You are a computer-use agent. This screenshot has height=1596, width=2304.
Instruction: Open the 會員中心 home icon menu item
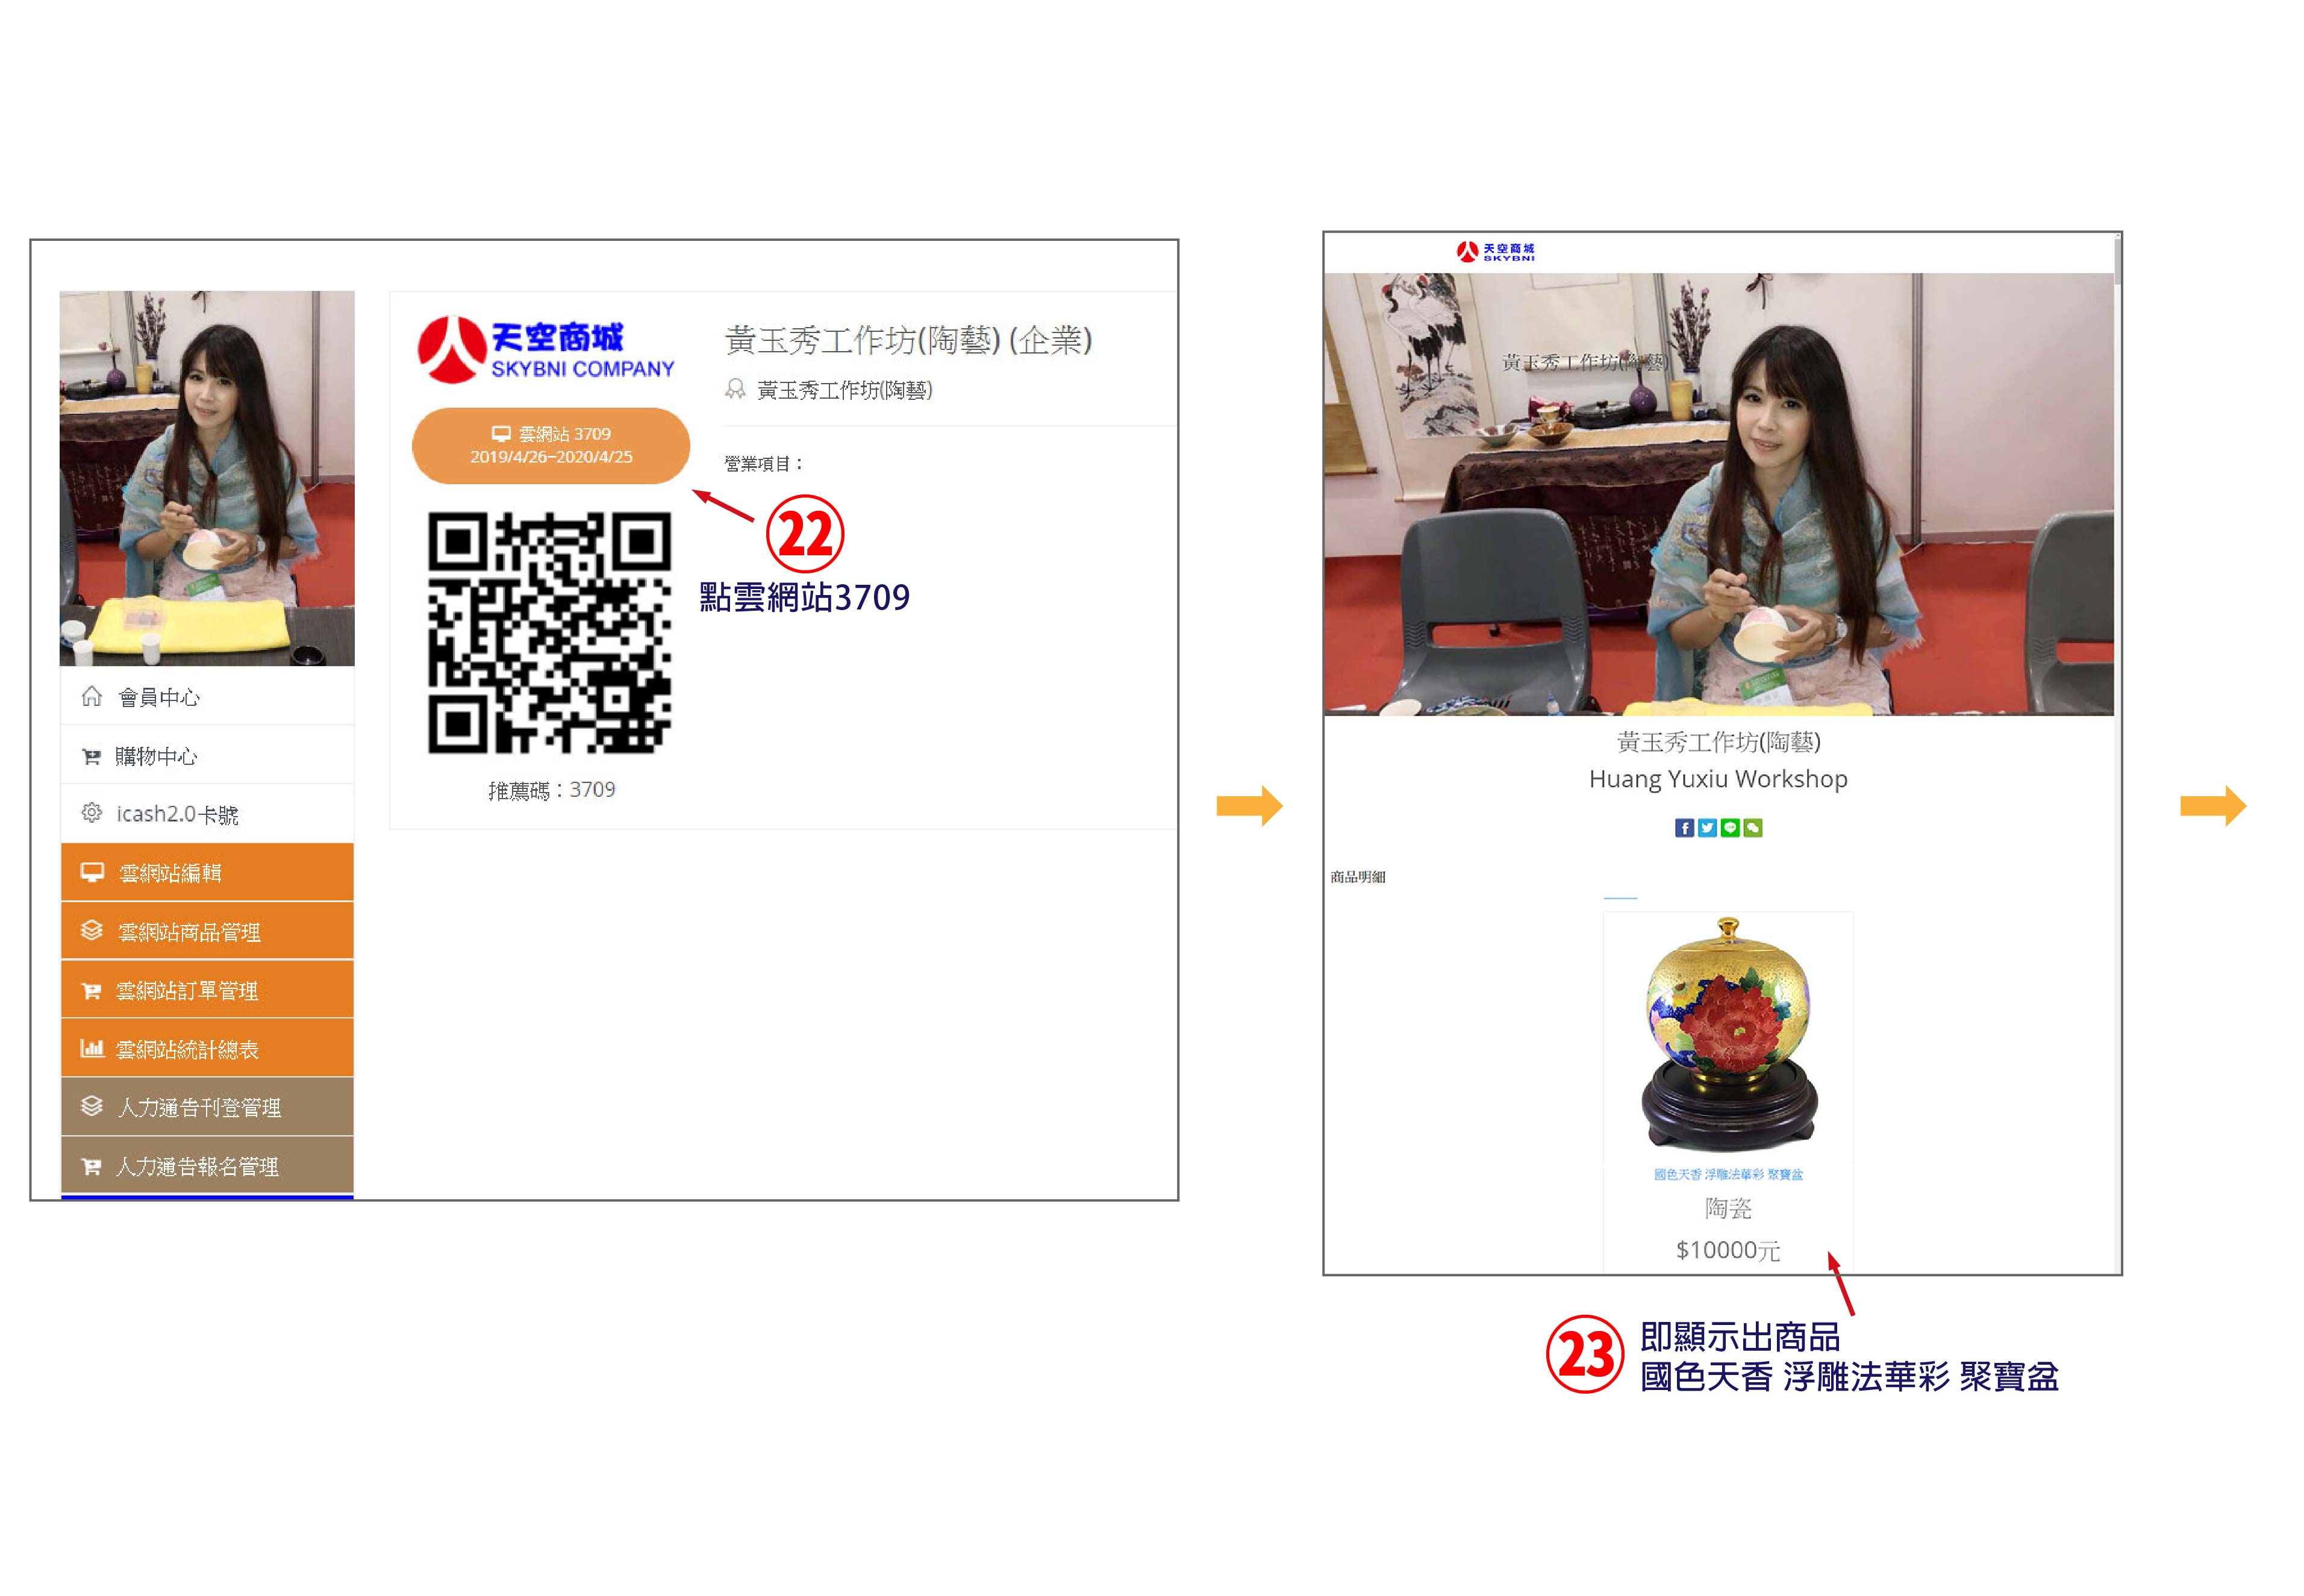point(207,696)
